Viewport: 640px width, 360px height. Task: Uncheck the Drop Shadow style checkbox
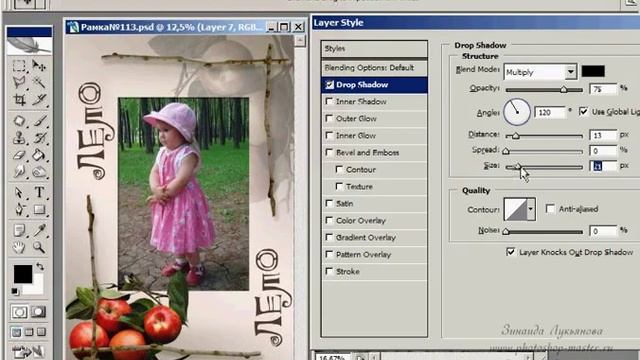point(329,85)
